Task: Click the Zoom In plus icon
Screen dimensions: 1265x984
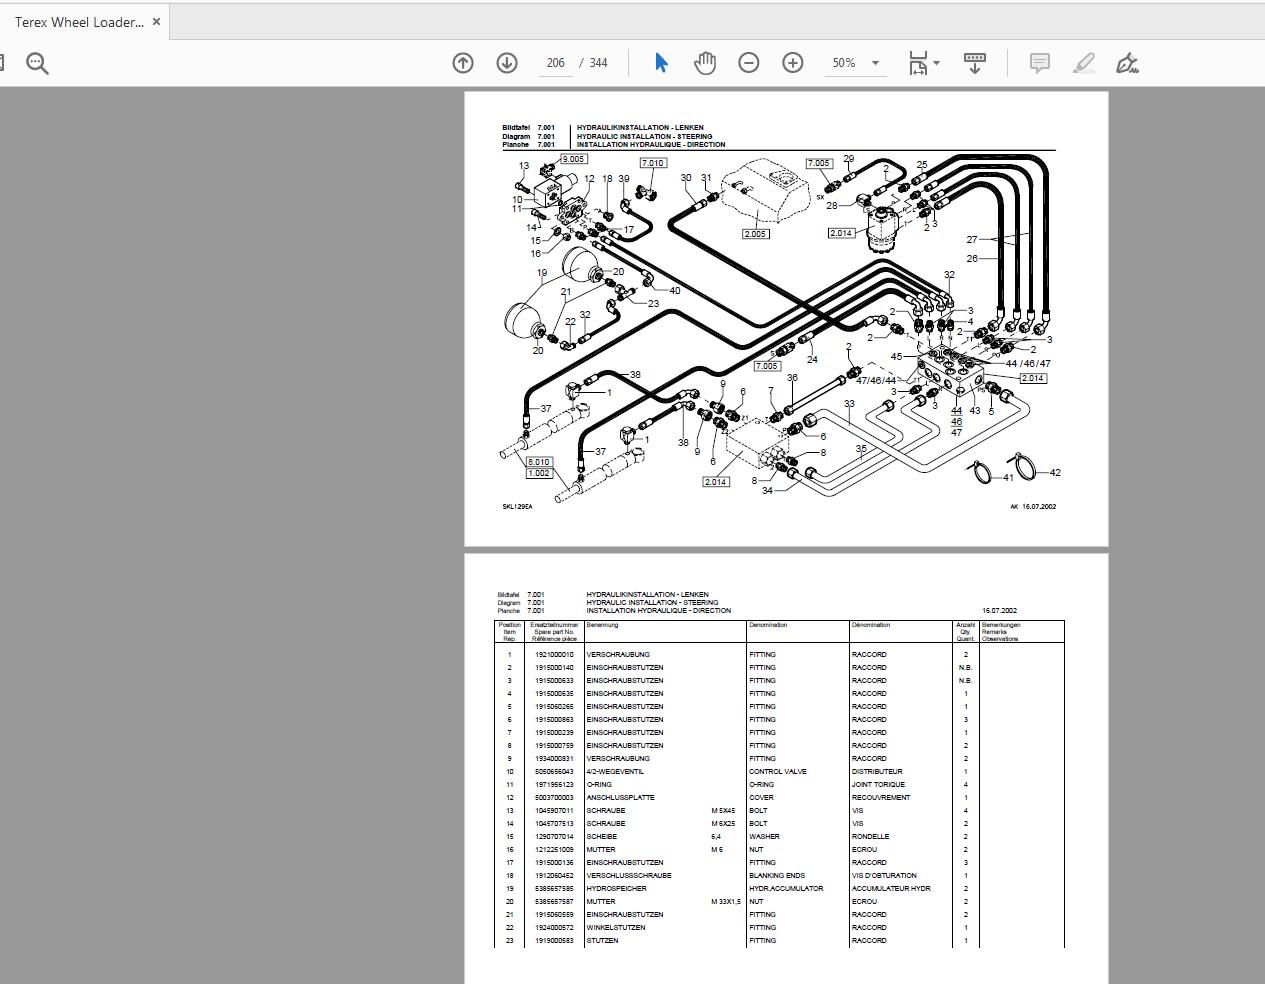Action: point(792,62)
